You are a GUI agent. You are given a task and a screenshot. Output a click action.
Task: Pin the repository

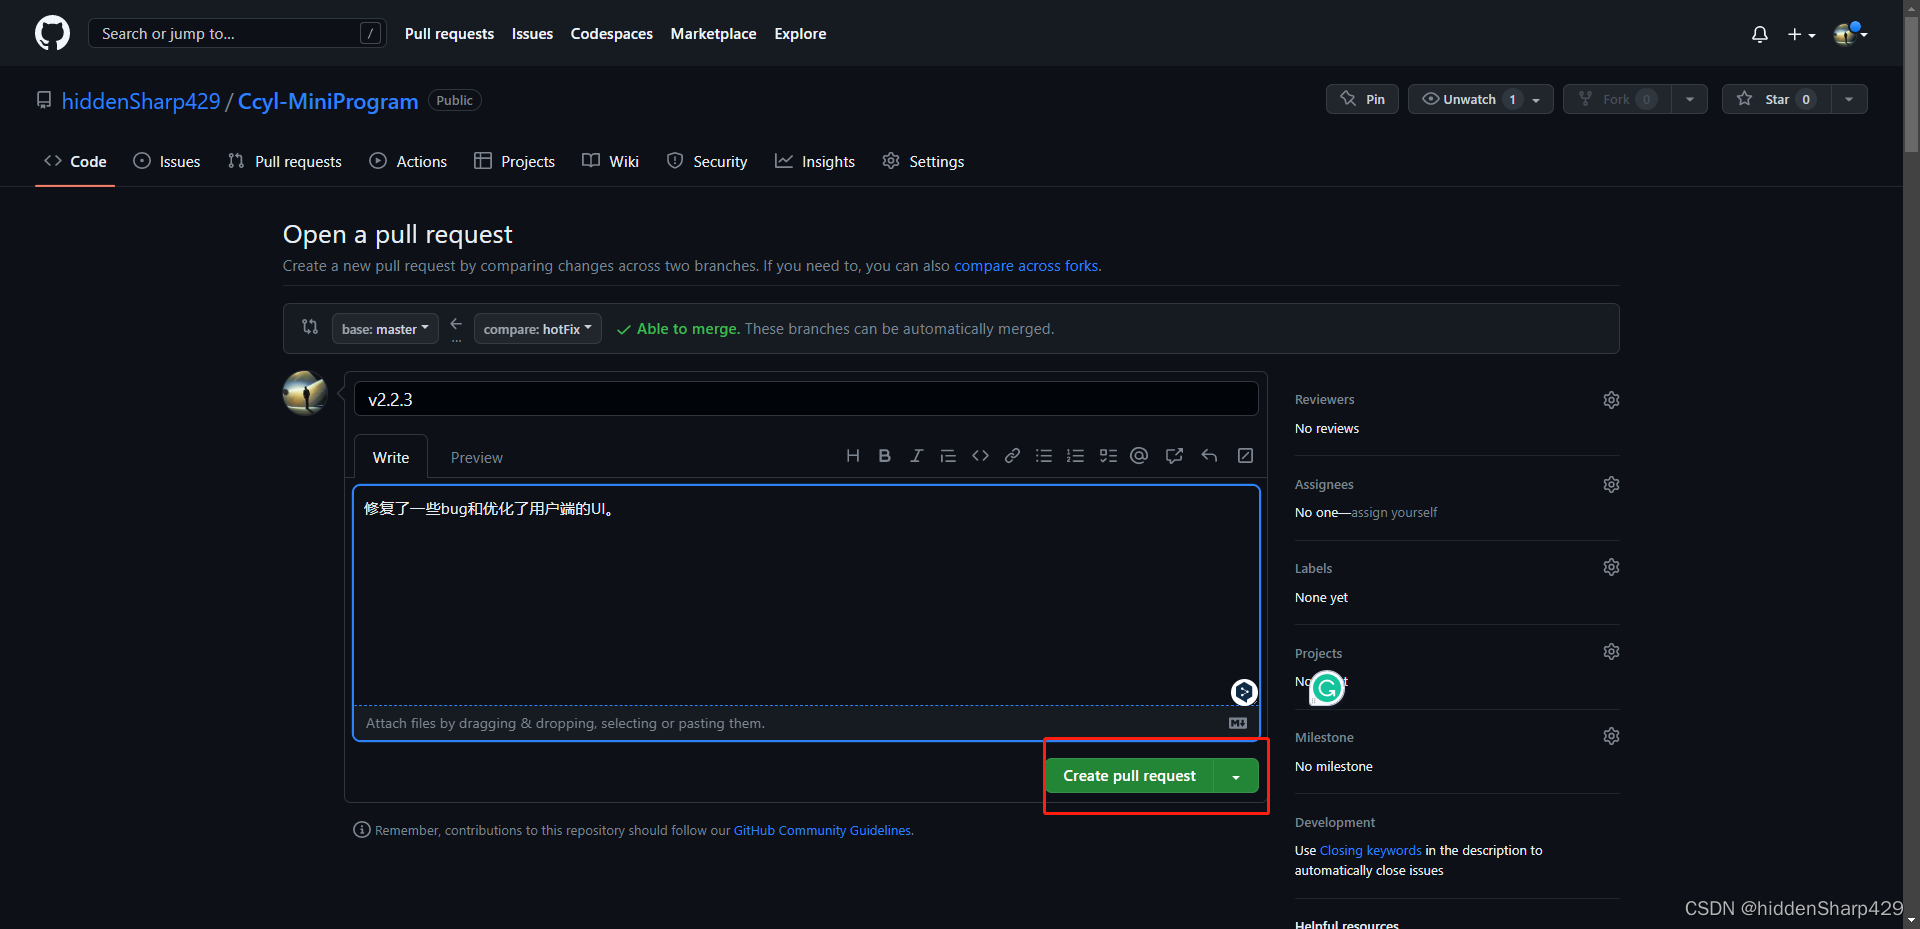pyautogui.click(x=1362, y=99)
